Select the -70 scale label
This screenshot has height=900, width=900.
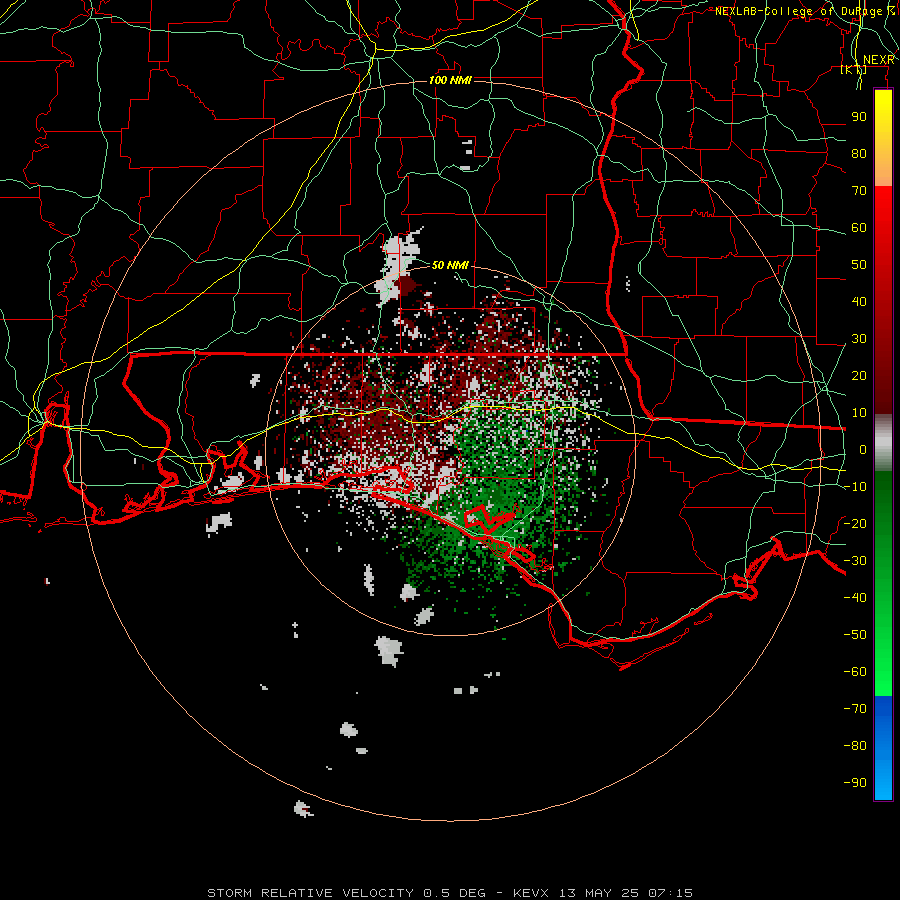(x=855, y=709)
